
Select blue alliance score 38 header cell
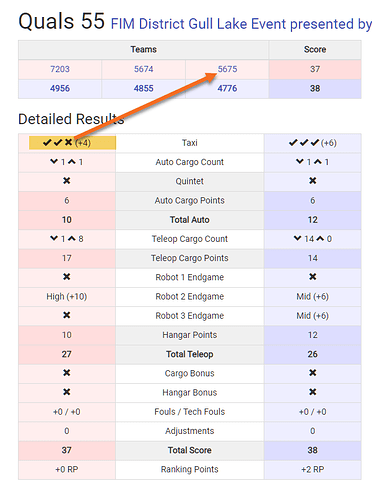click(315, 88)
